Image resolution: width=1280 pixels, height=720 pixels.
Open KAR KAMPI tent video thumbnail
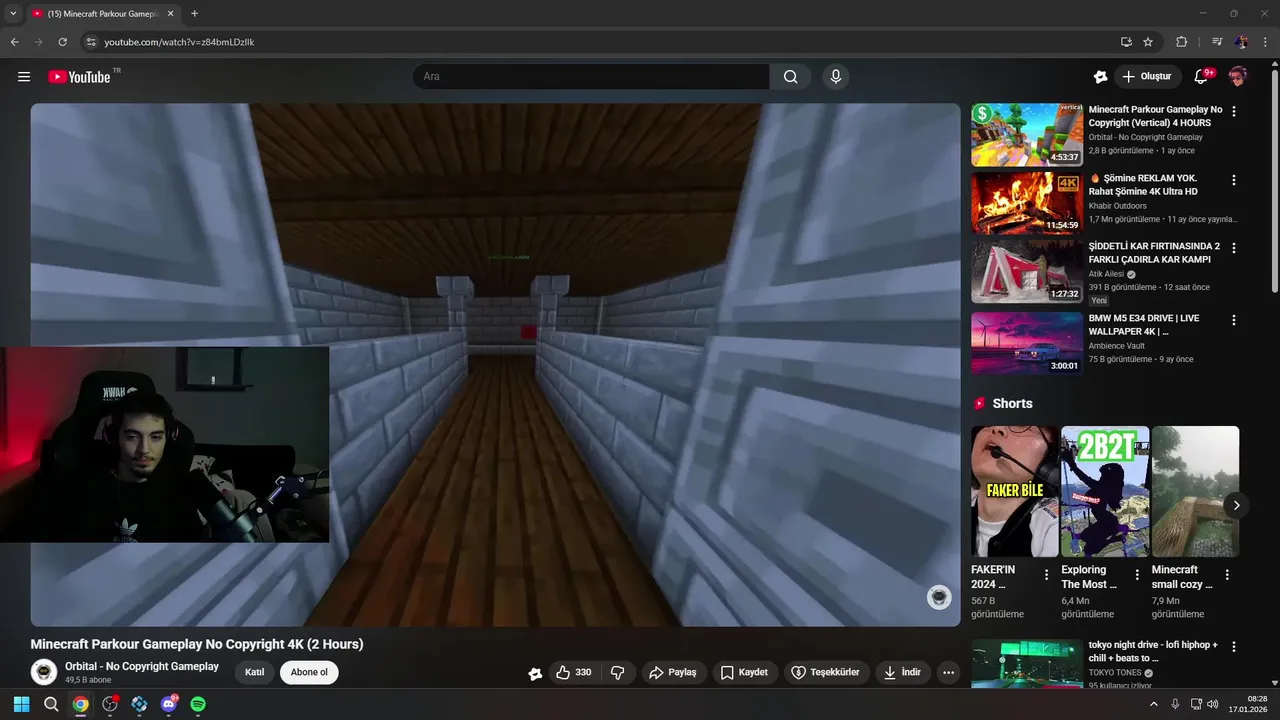click(1027, 271)
